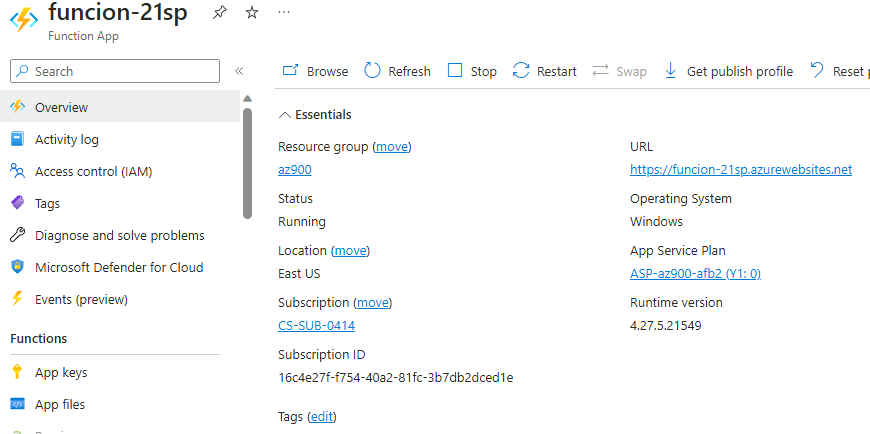Refresh the function app overview
This screenshot has height=434, width=870.
coord(397,71)
